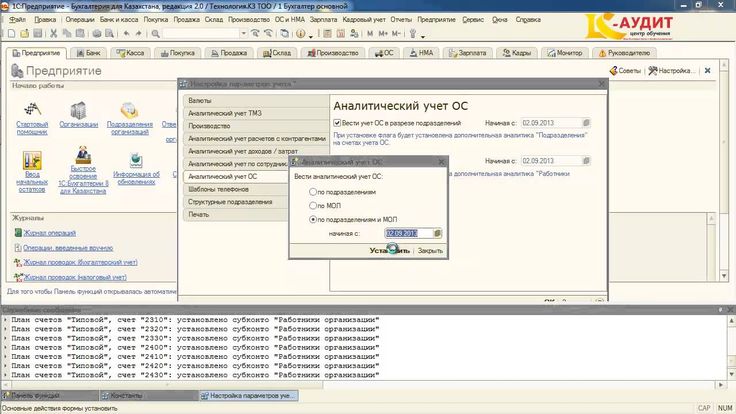Click Настройка... in the panel header
The image size is (736, 414).
point(672,70)
